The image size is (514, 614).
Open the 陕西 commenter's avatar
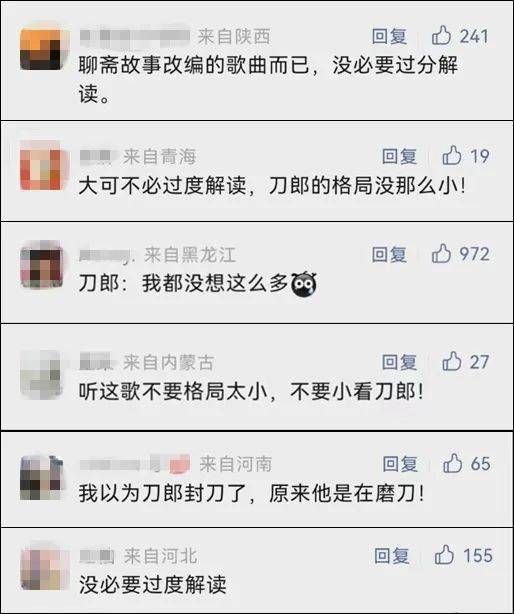click(41, 48)
